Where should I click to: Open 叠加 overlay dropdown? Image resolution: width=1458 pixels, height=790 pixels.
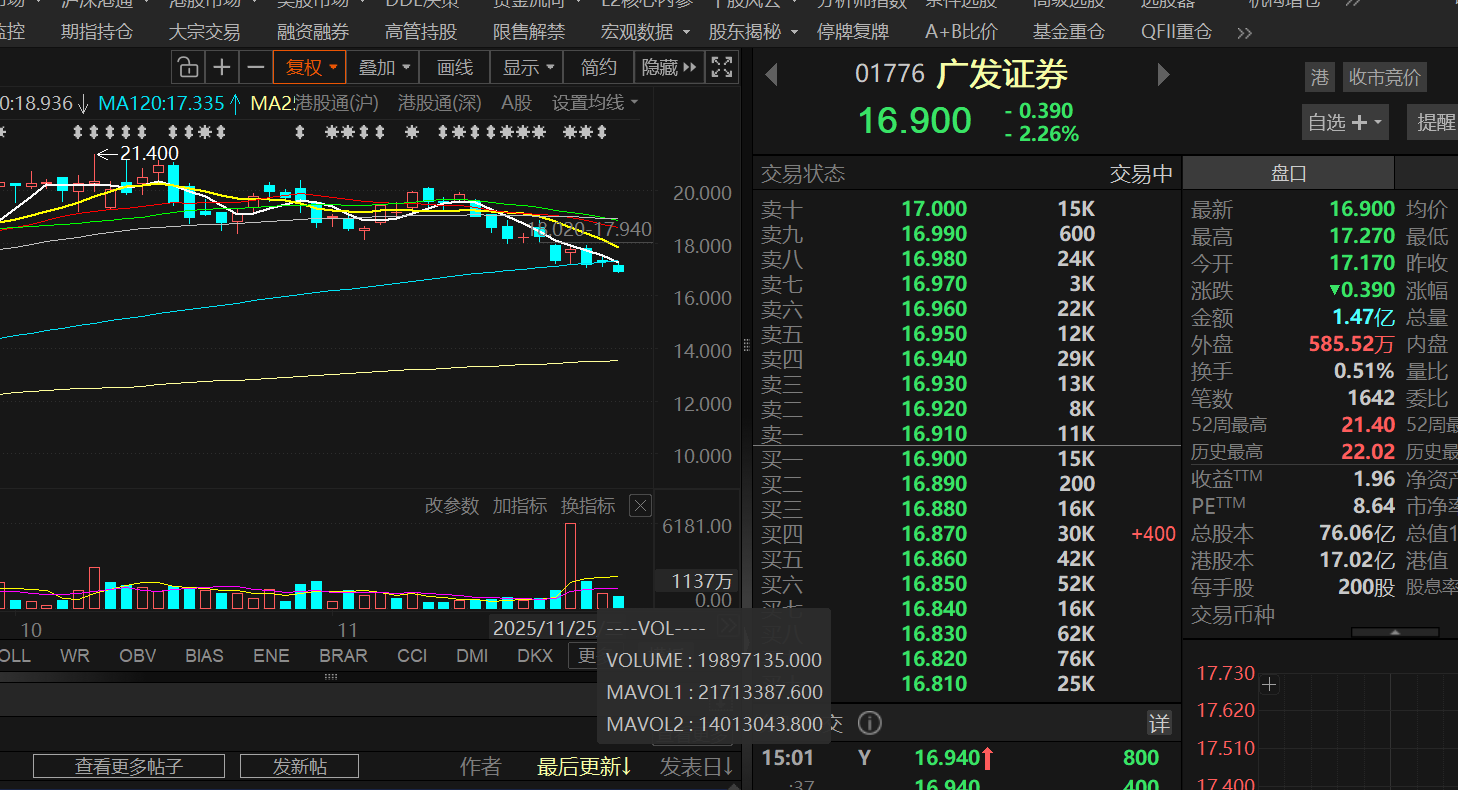[x=384, y=68]
